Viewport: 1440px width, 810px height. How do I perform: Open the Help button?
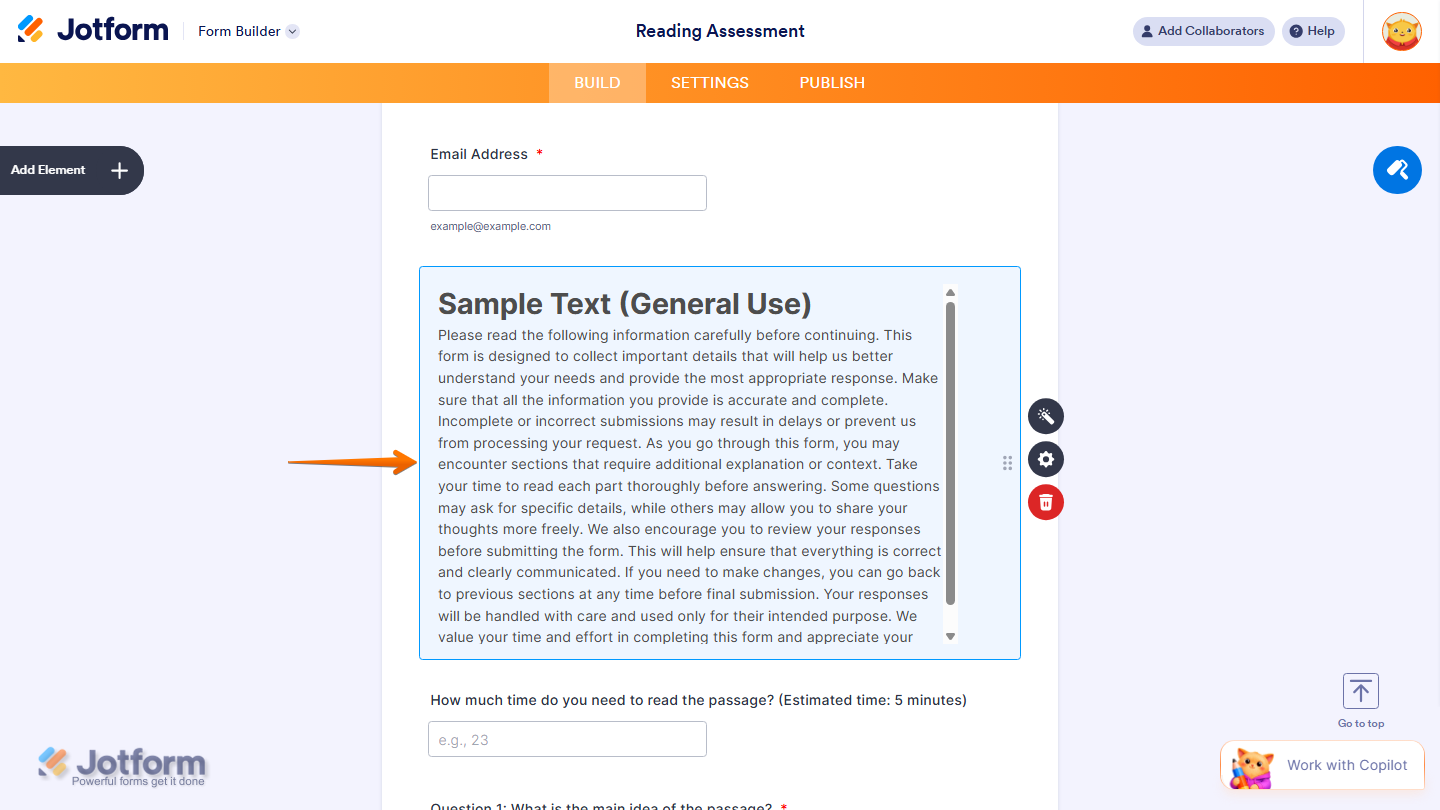1313,31
